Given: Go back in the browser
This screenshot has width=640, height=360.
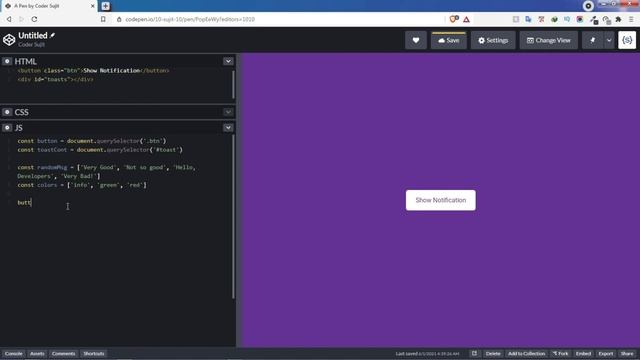Looking at the screenshot, I should click(9, 19).
